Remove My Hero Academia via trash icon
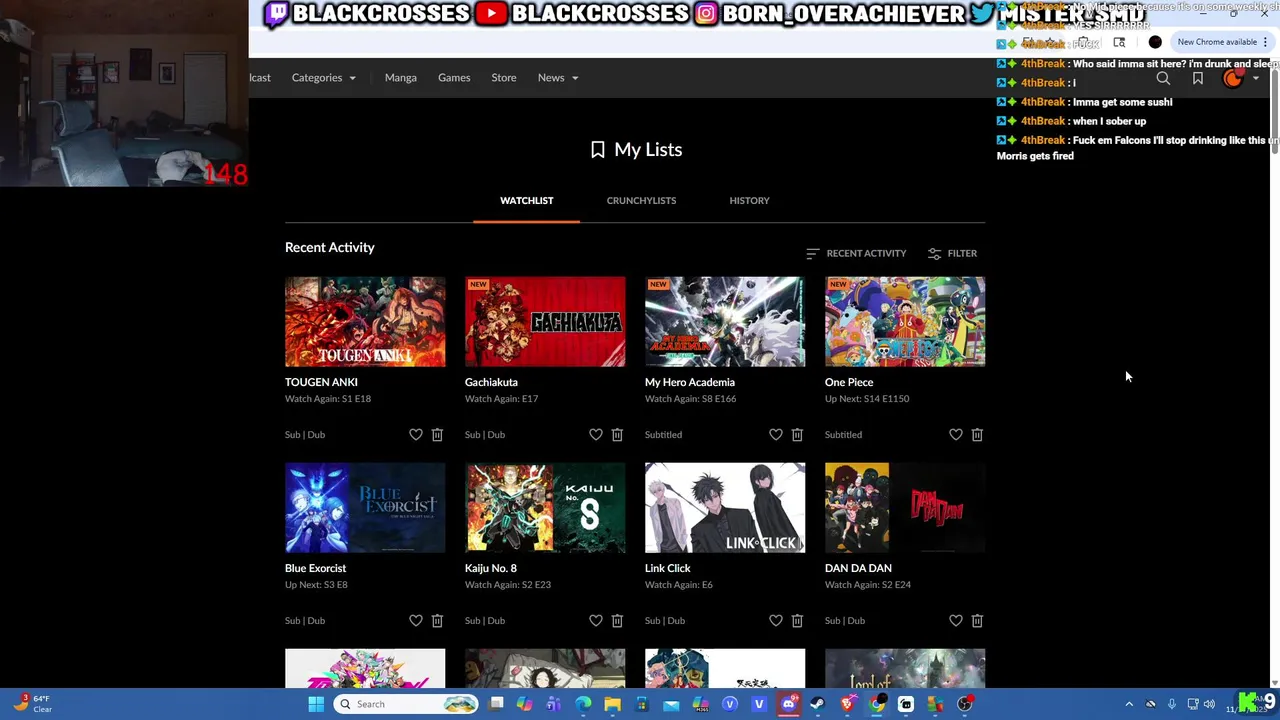Image resolution: width=1280 pixels, height=720 pixels. 797,435
